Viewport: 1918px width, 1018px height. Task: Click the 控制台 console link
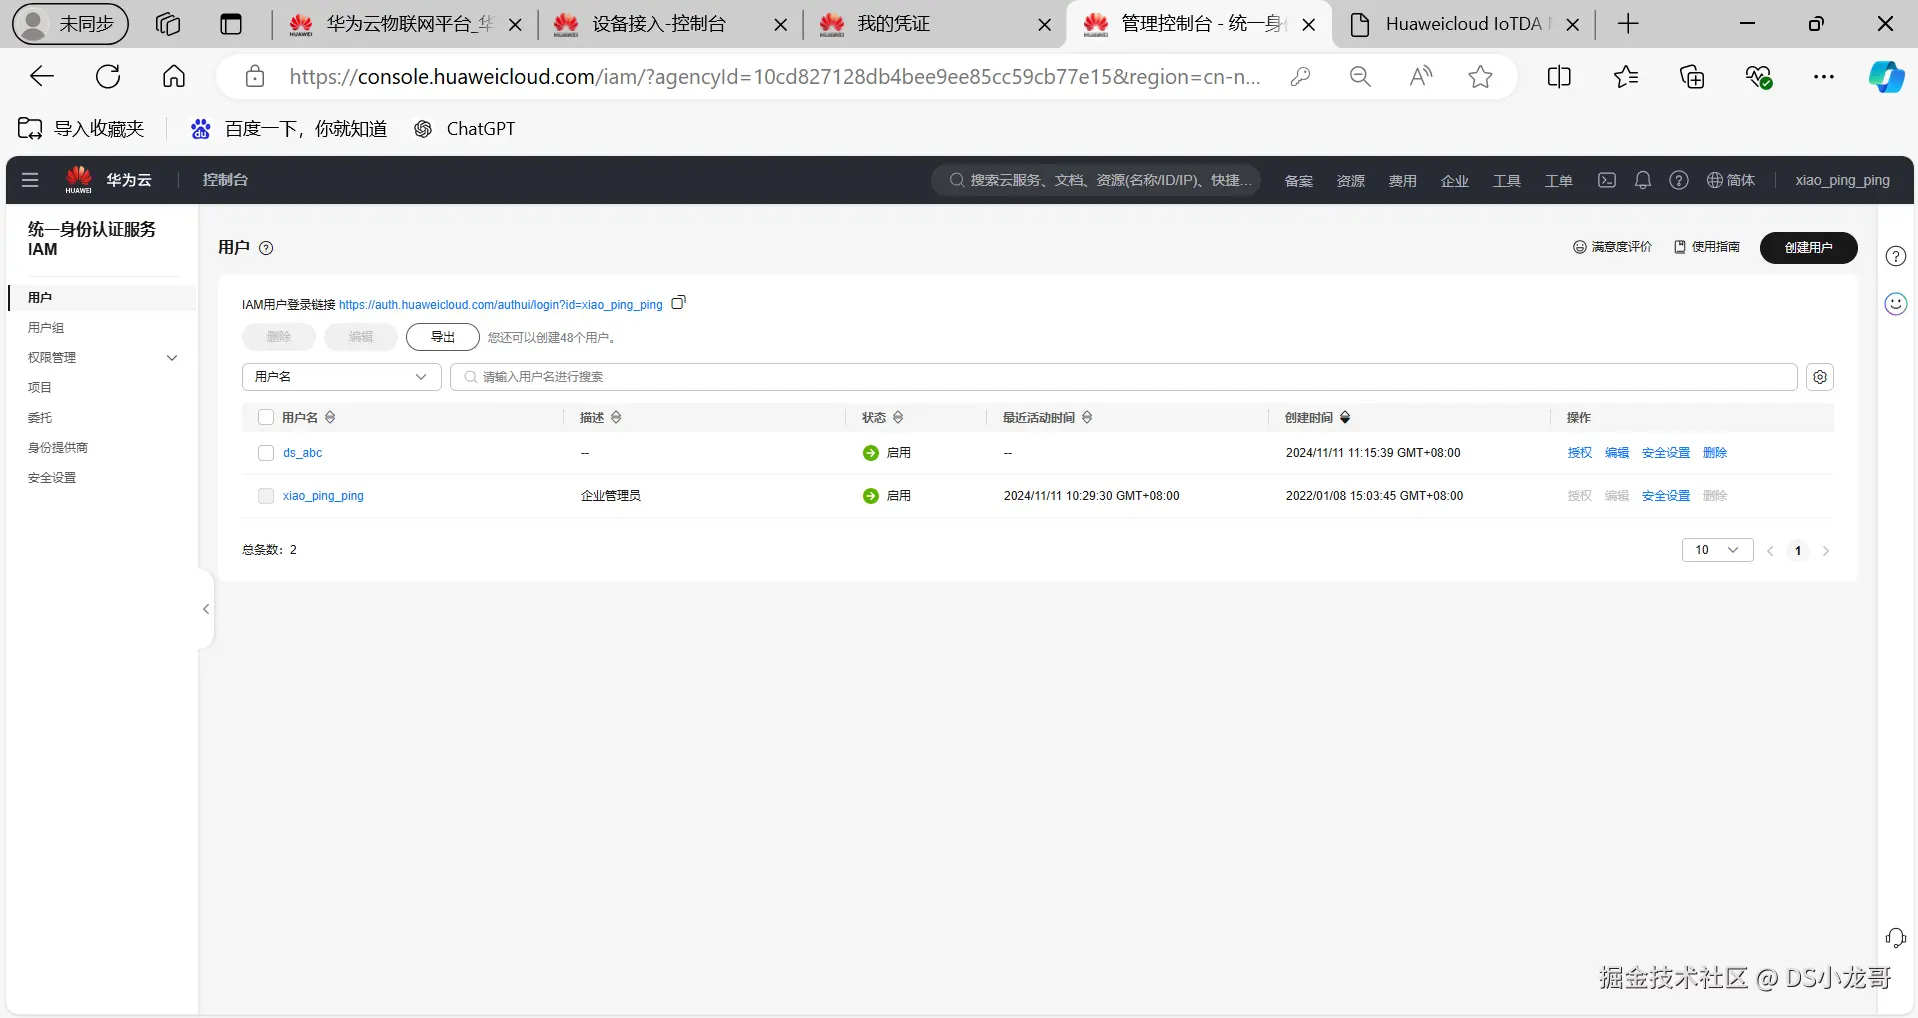click(225, 180)
